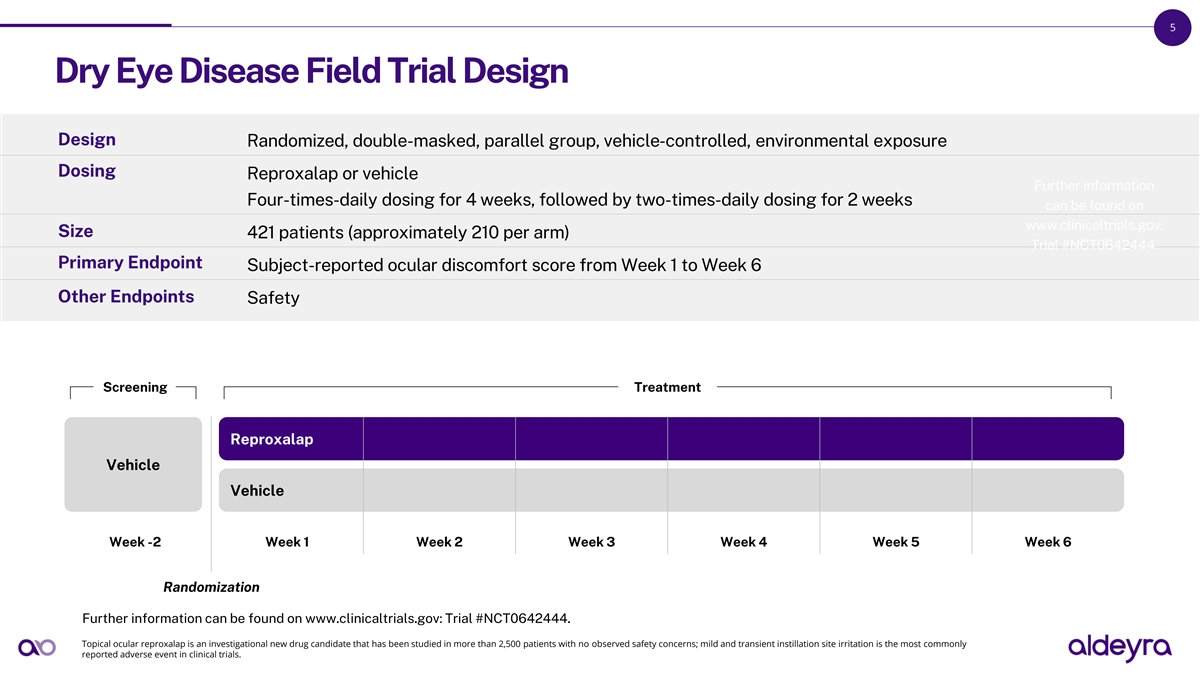Select the Other Endpoints row heading
Image resolution: width=1200 pixels, height=675 pixels.
(126, 296)
